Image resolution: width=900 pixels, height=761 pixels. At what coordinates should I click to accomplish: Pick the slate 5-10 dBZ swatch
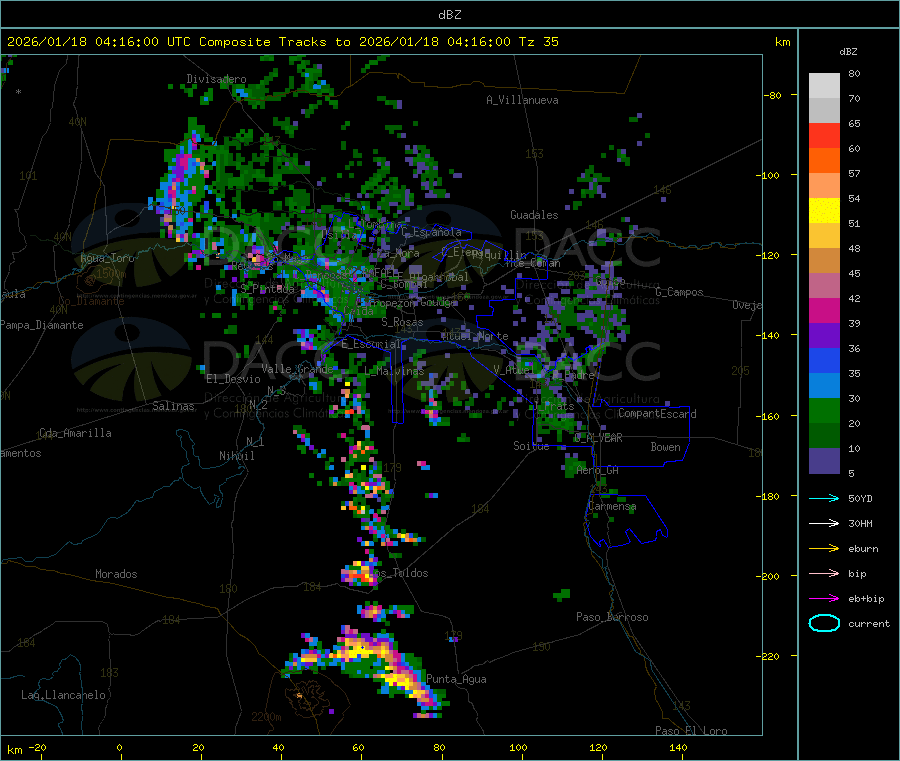tap(824, 461)
